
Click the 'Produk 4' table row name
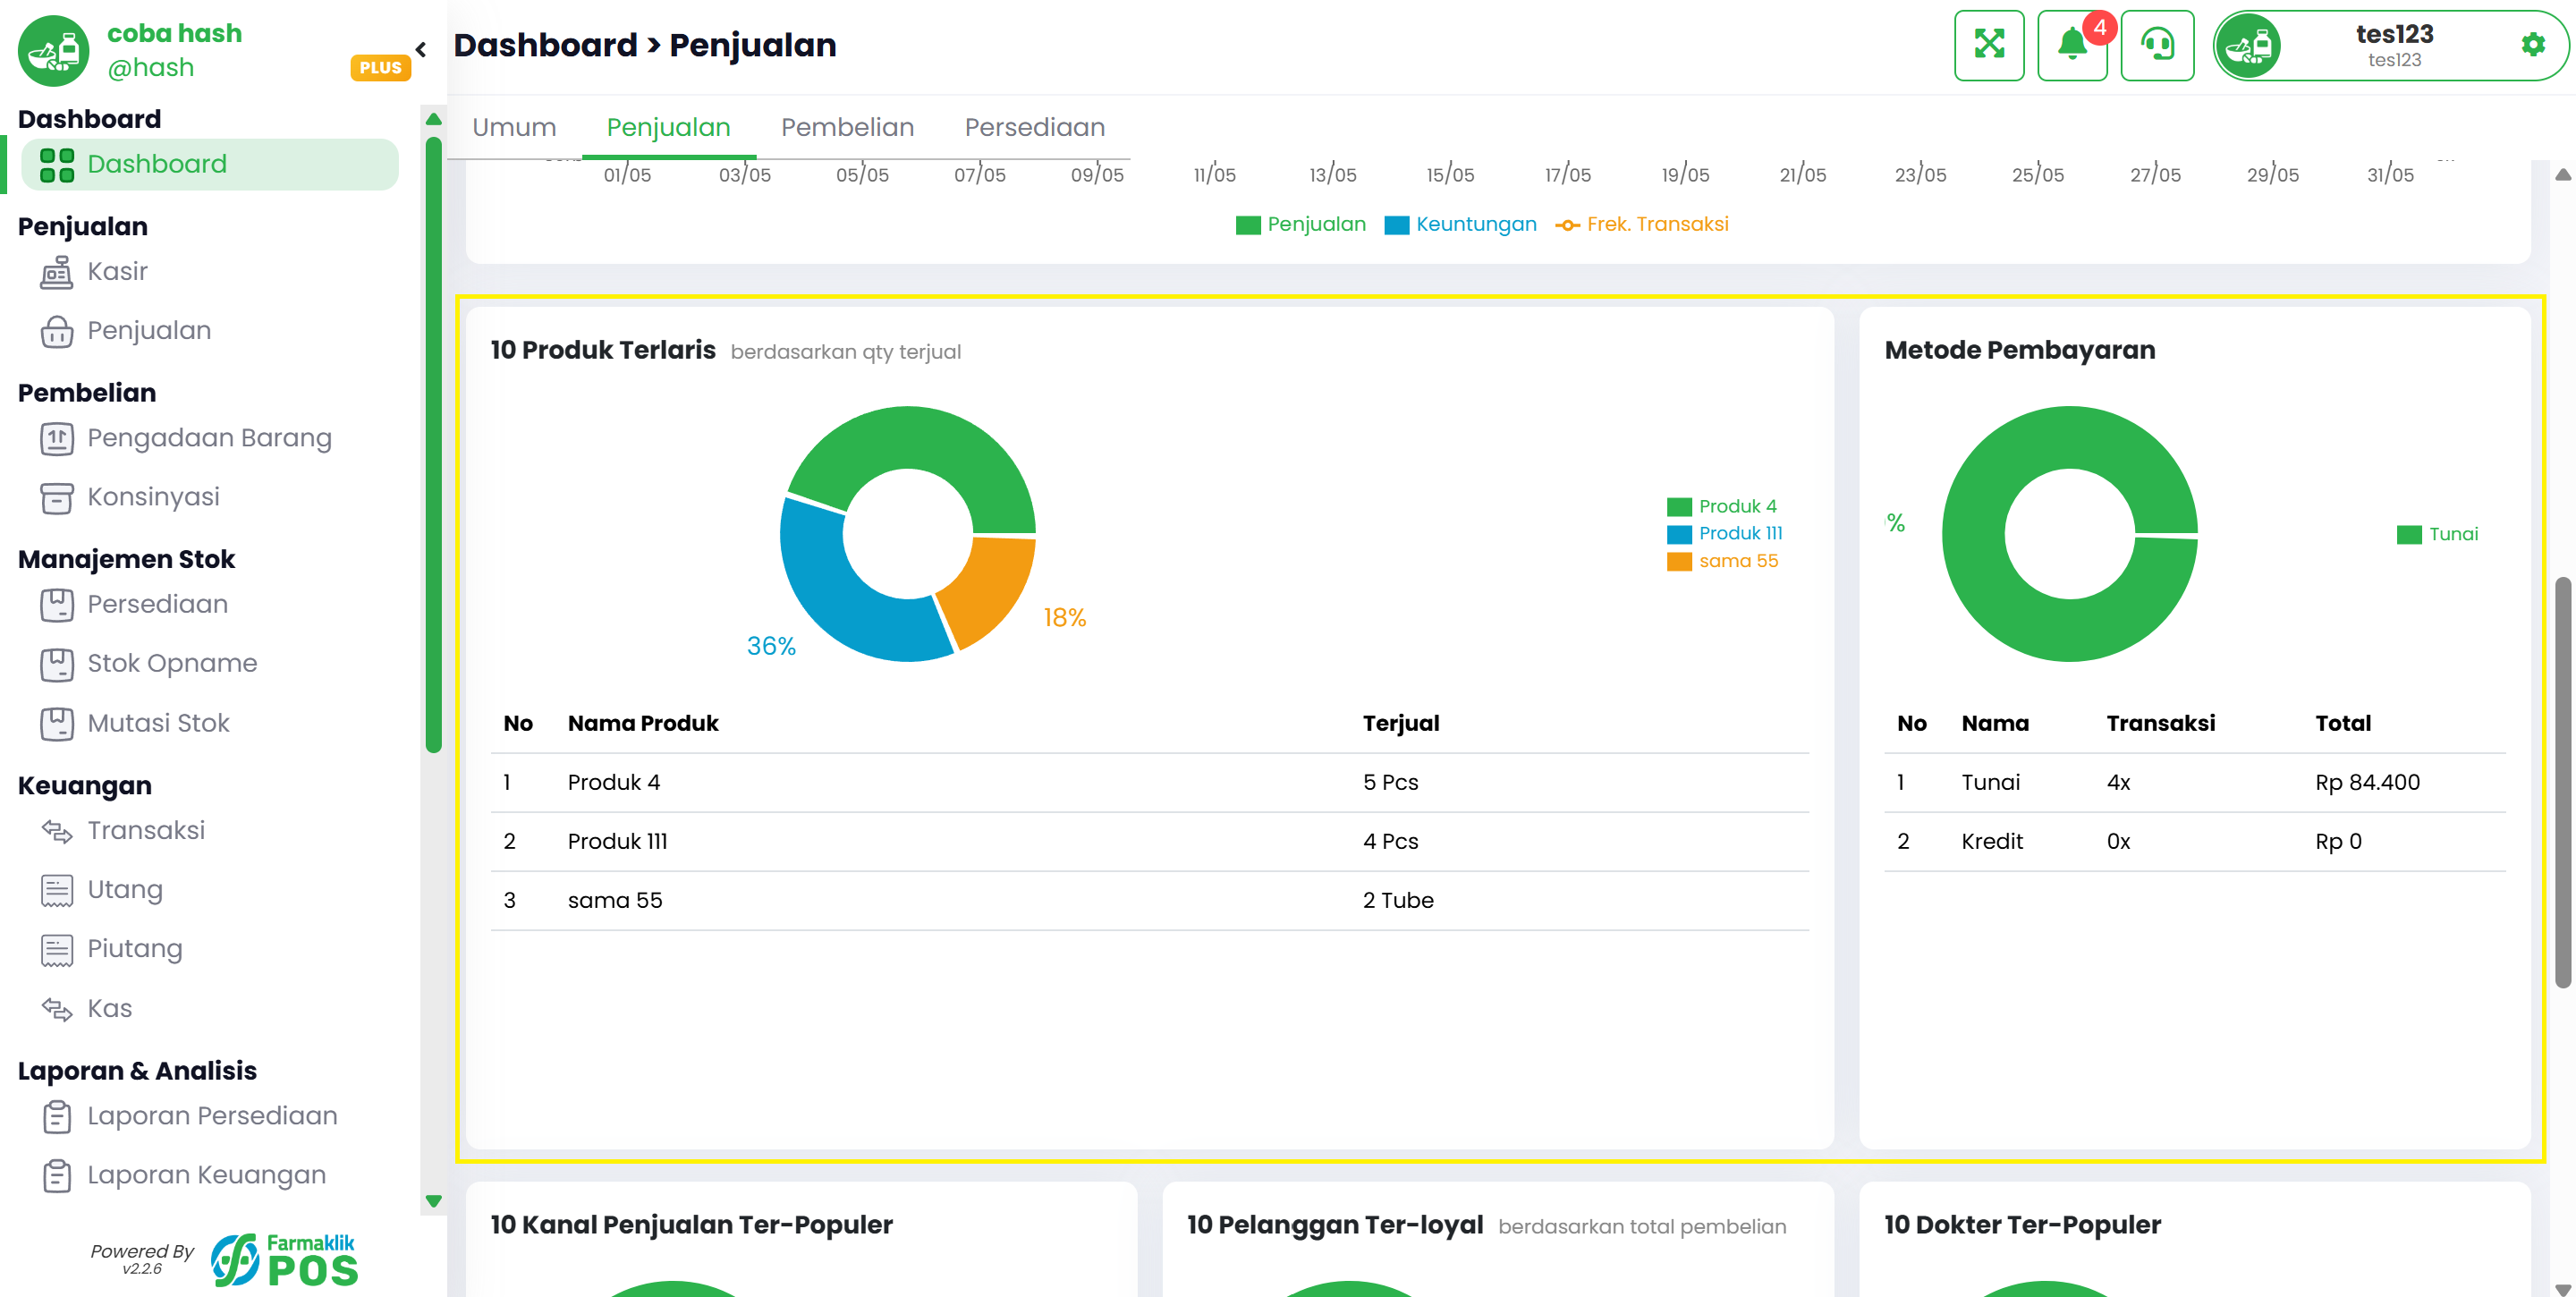(613, 783)
